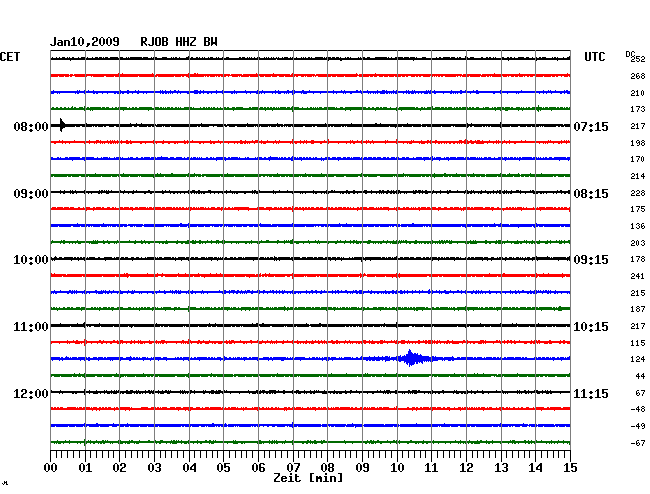Select the 09:15 UTC time label
The image size is (650, 494).
[591, 260]
